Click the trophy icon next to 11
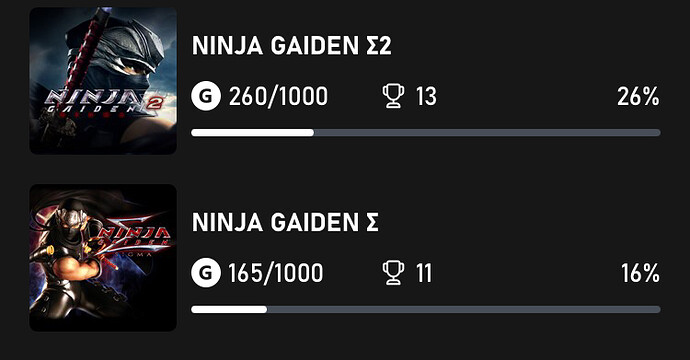Viewport: 690px width, 360px height. pos(393,273)
